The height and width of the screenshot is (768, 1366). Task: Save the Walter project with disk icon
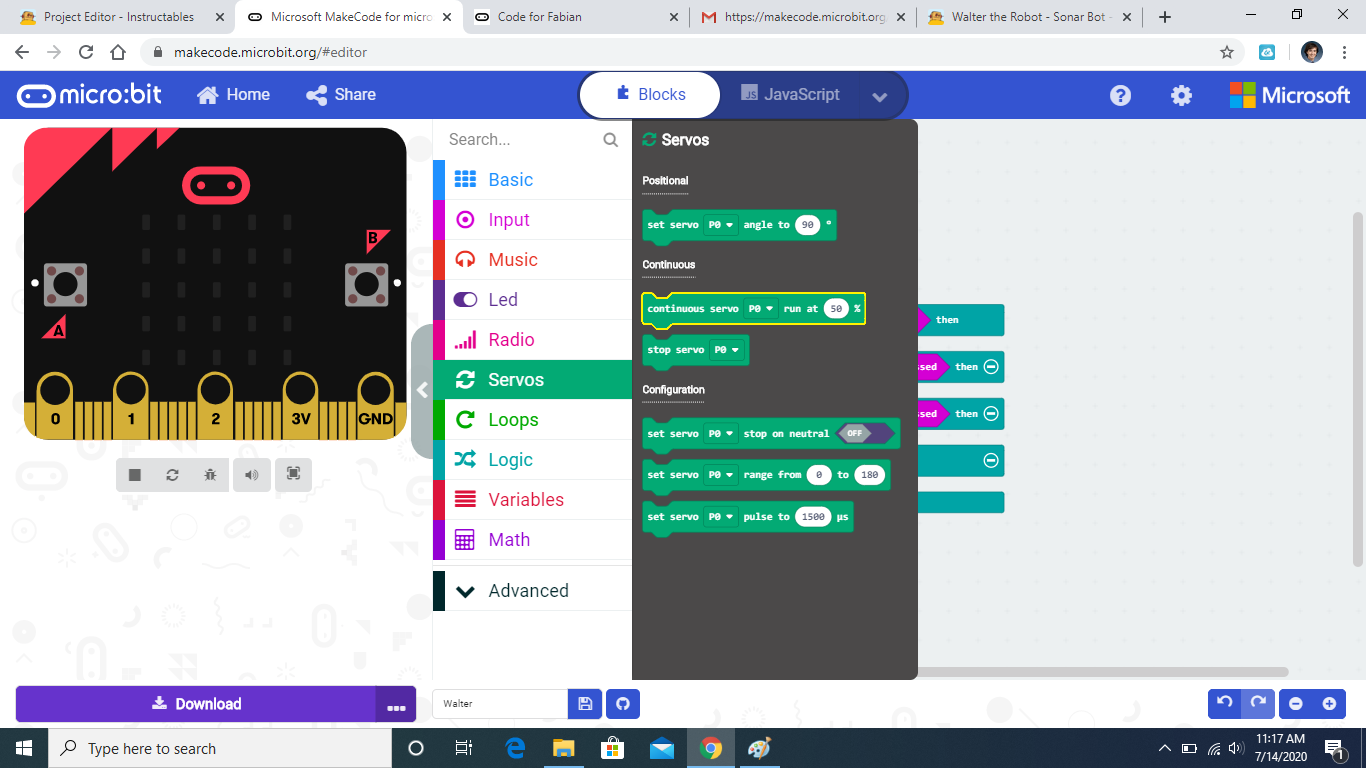coord(585,704)
